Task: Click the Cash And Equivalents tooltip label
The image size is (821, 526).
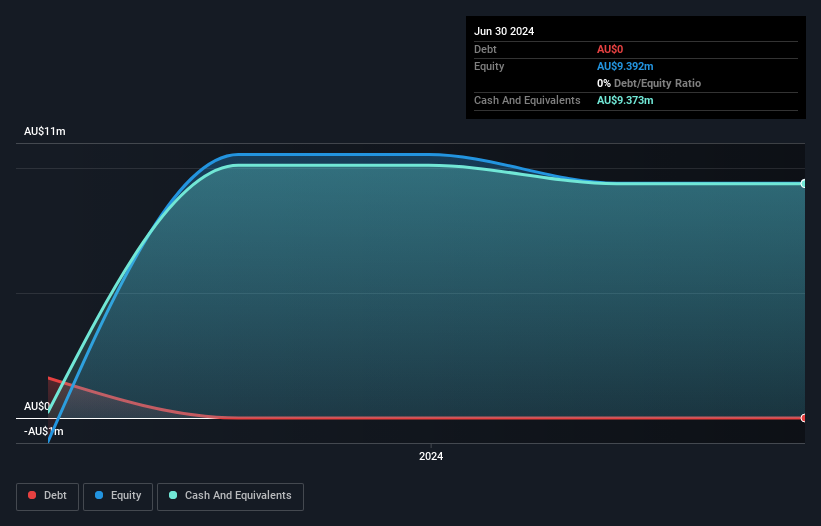Action: (x=527, y=100)
